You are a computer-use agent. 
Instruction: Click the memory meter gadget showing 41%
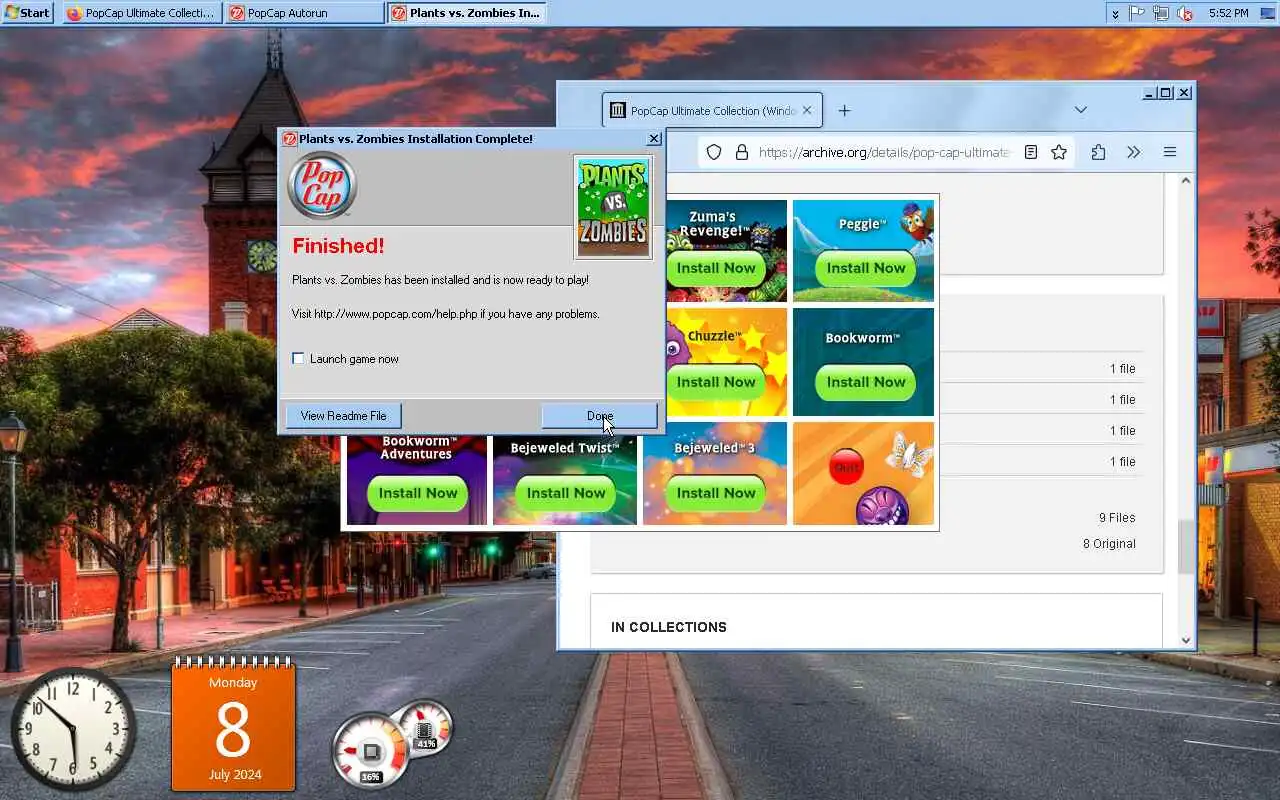click(425, 727)
